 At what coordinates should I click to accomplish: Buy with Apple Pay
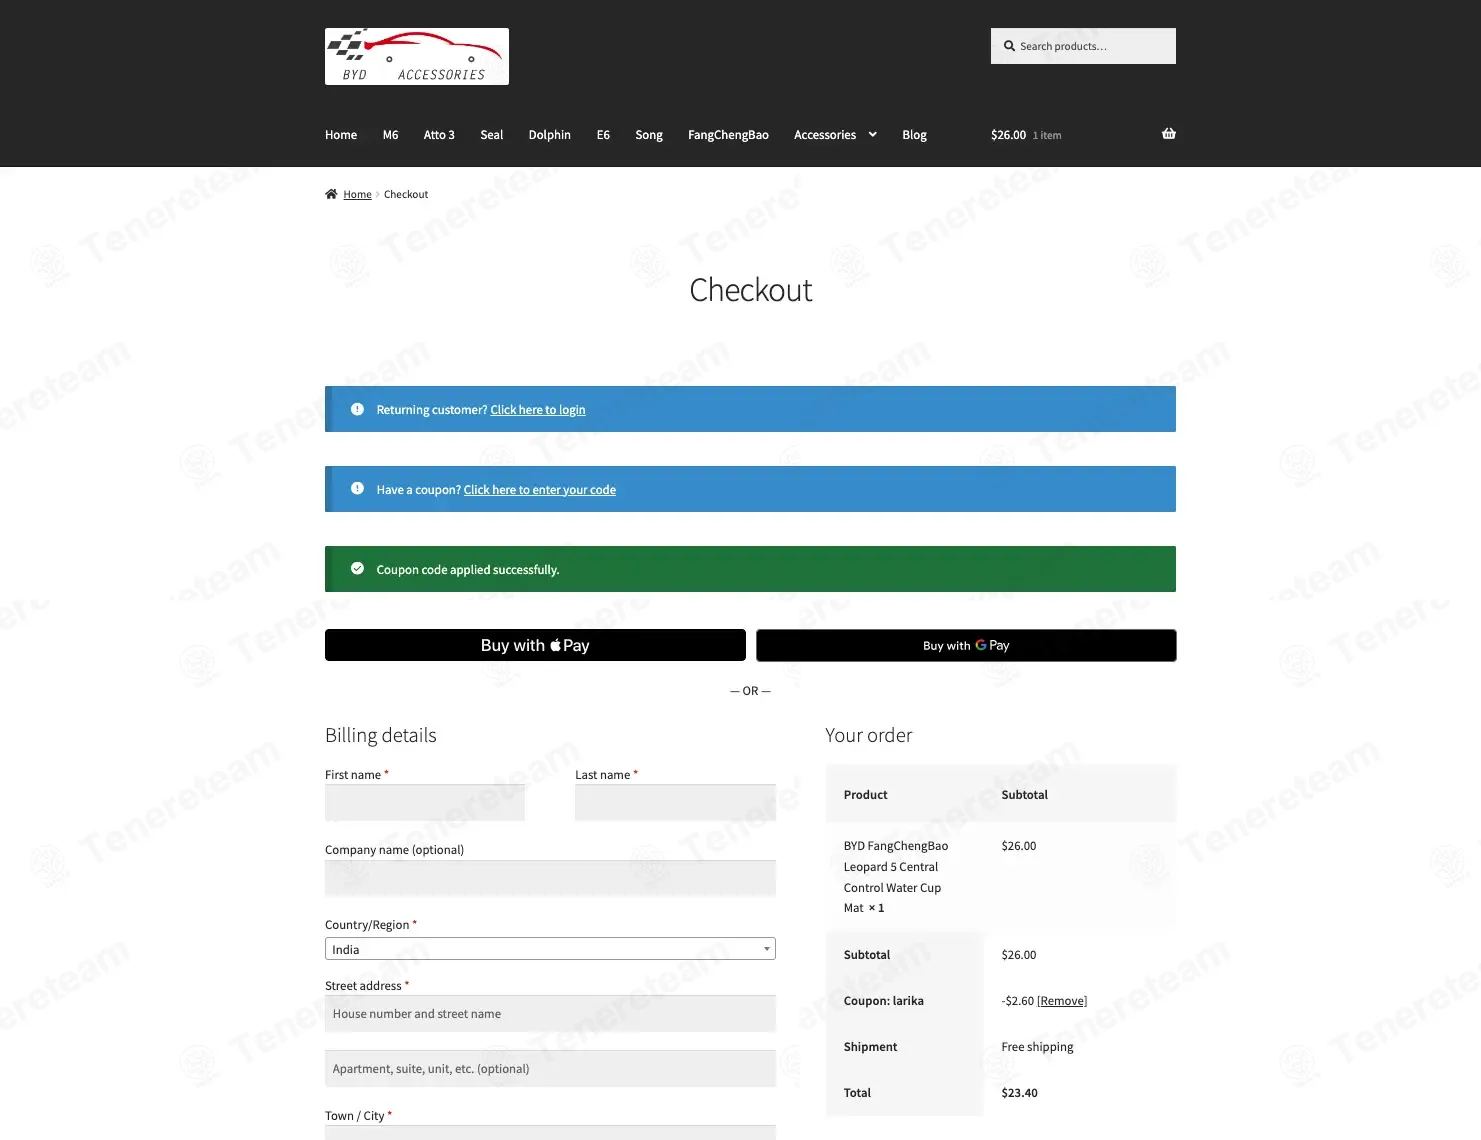(x=535, y=645)
